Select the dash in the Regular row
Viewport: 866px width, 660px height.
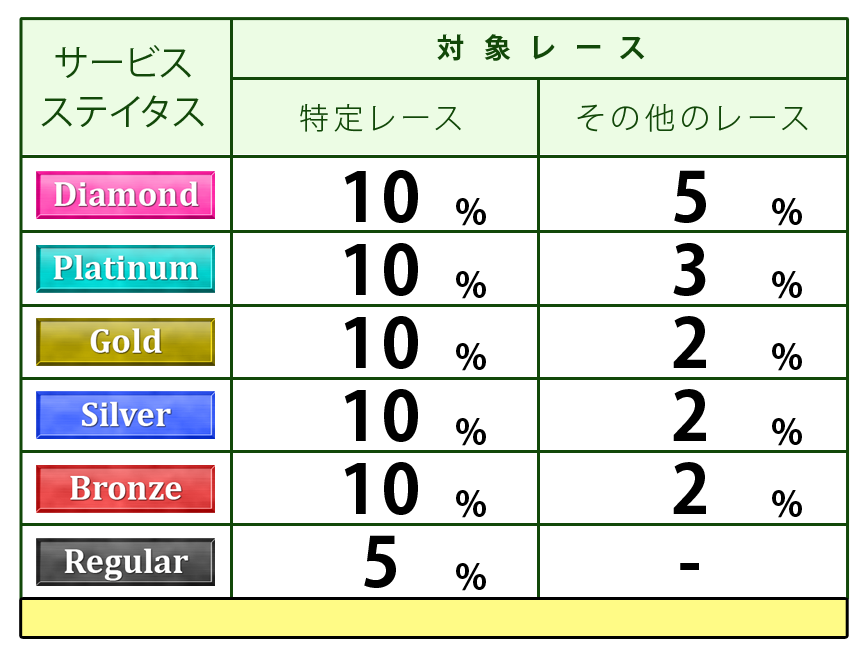pyautogui.click(x=688, y=565)
